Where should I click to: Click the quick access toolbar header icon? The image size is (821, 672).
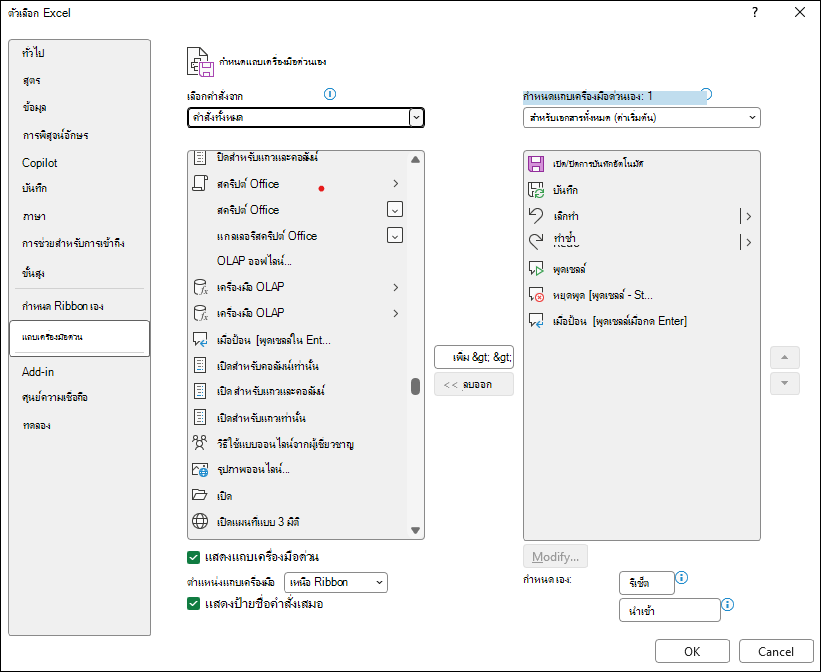click(x=201, y=62)
